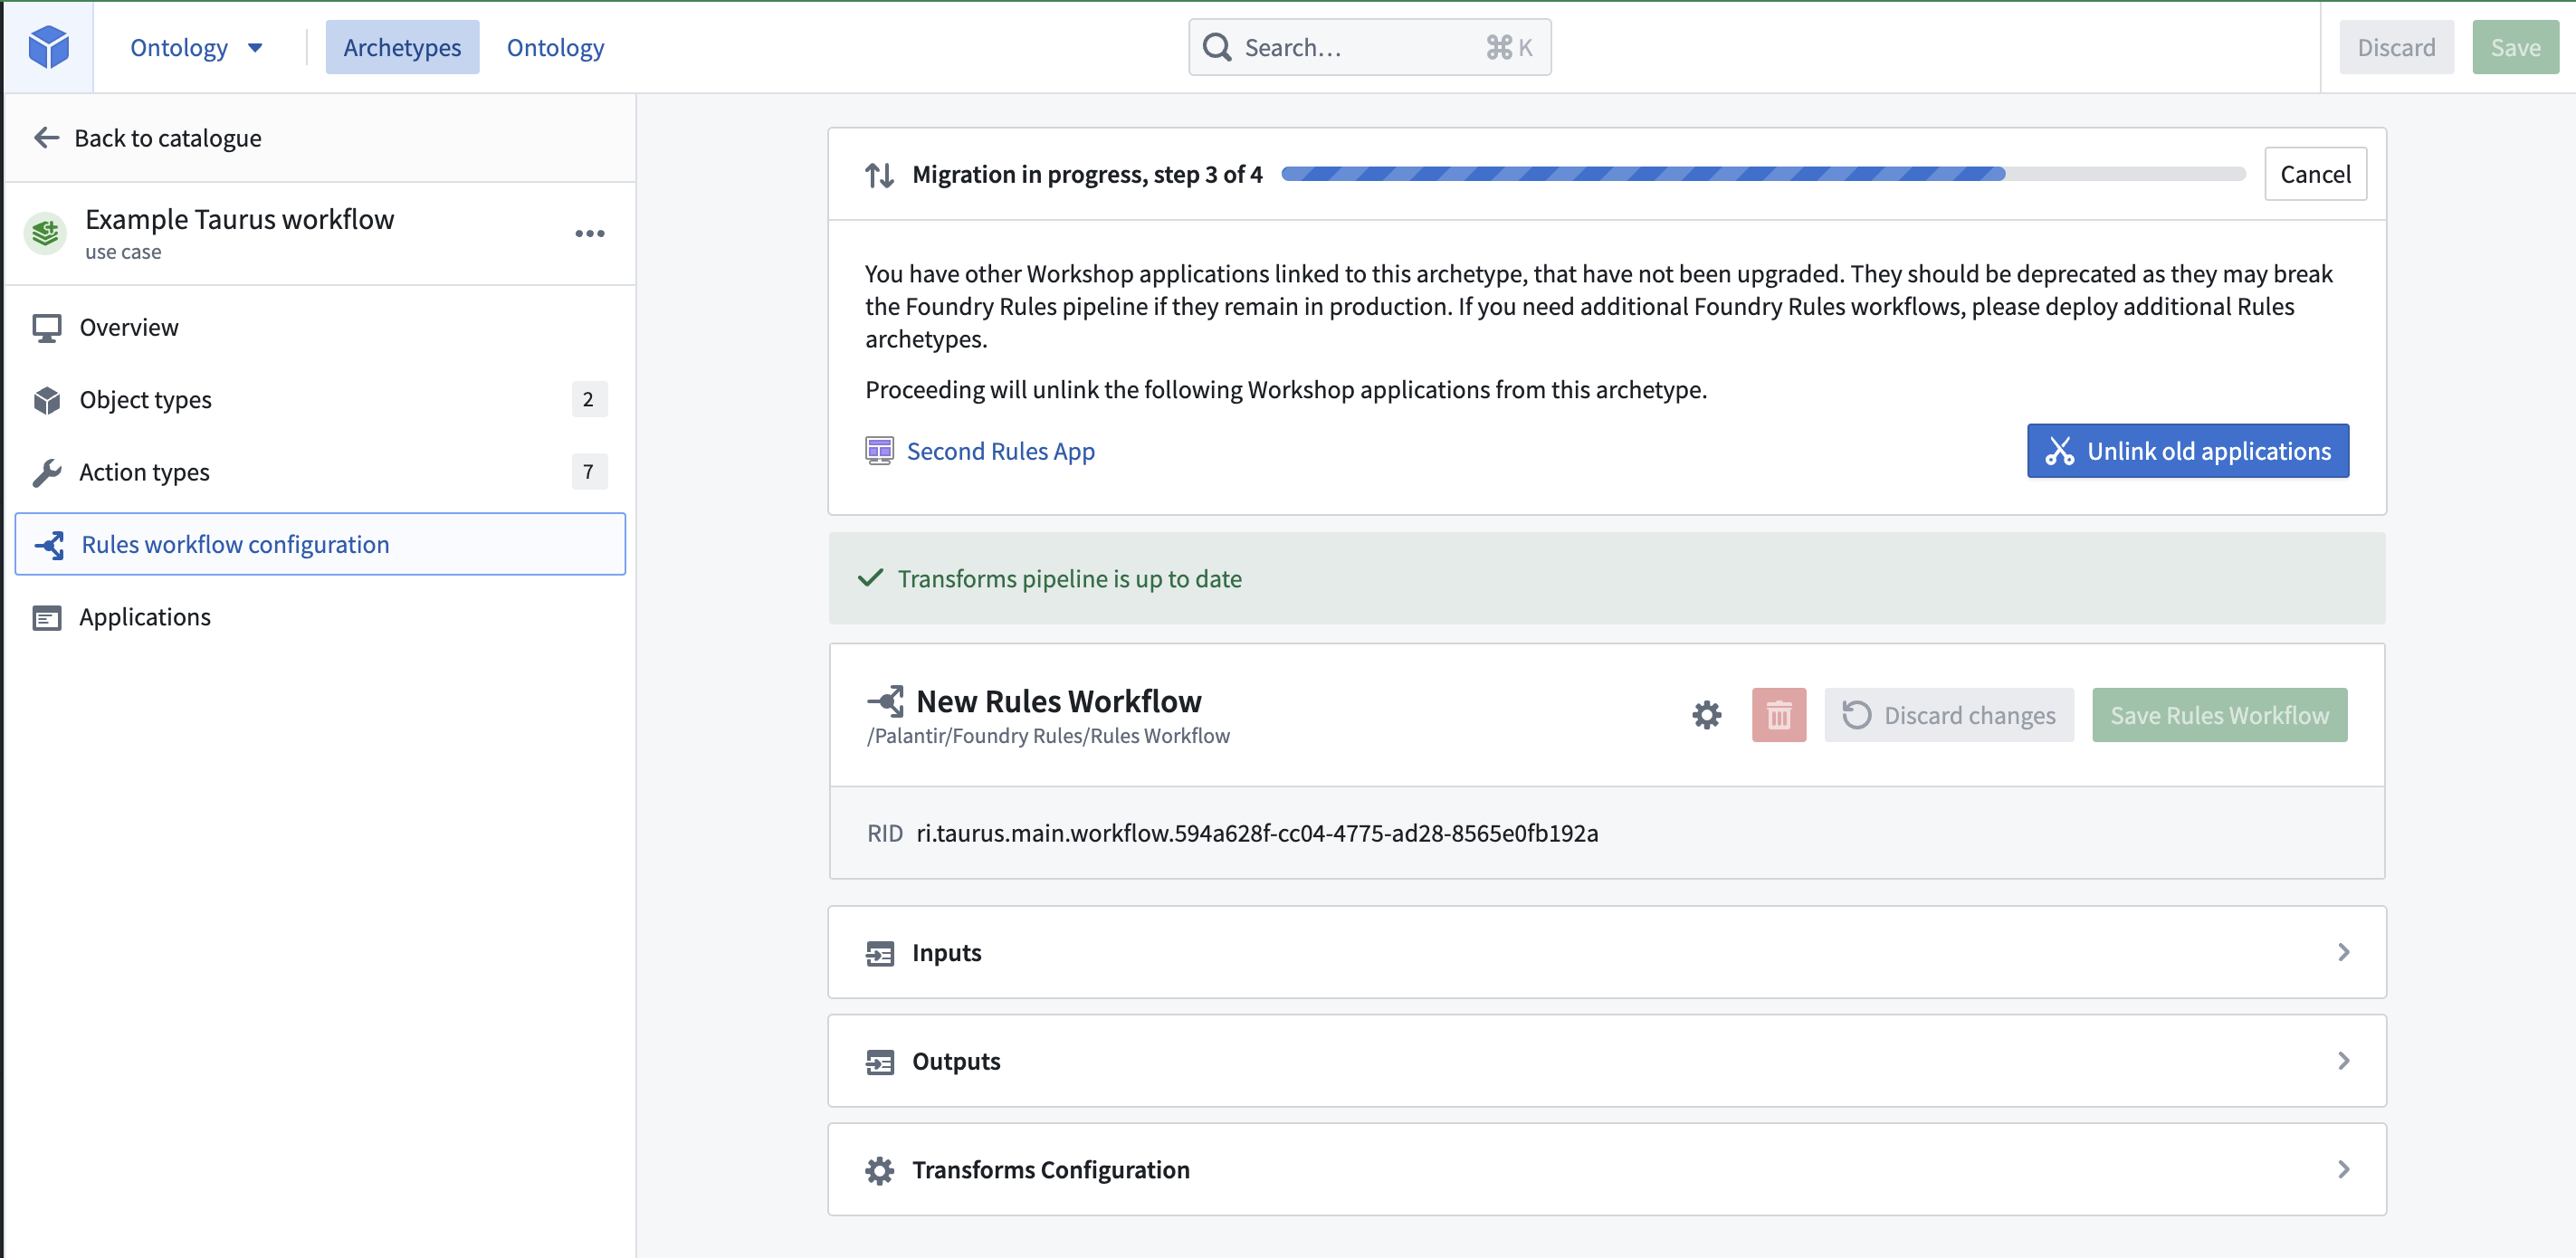Click the green checkmark in pipeline status
This screenshot has width=2576, height=1258.
coord(870,577)
